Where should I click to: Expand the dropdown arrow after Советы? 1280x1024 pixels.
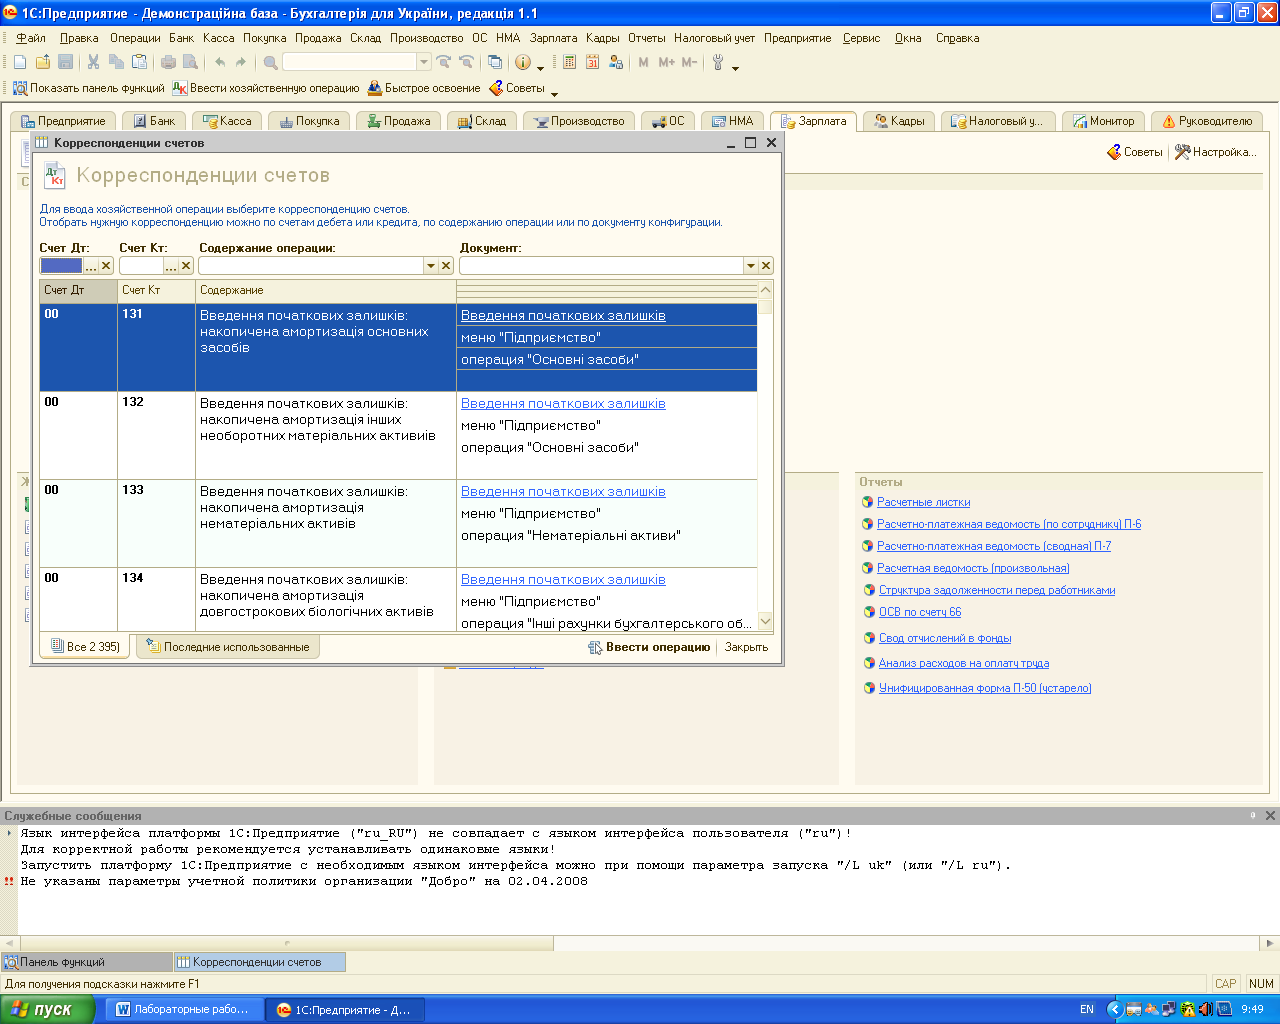tap(555, 93)
